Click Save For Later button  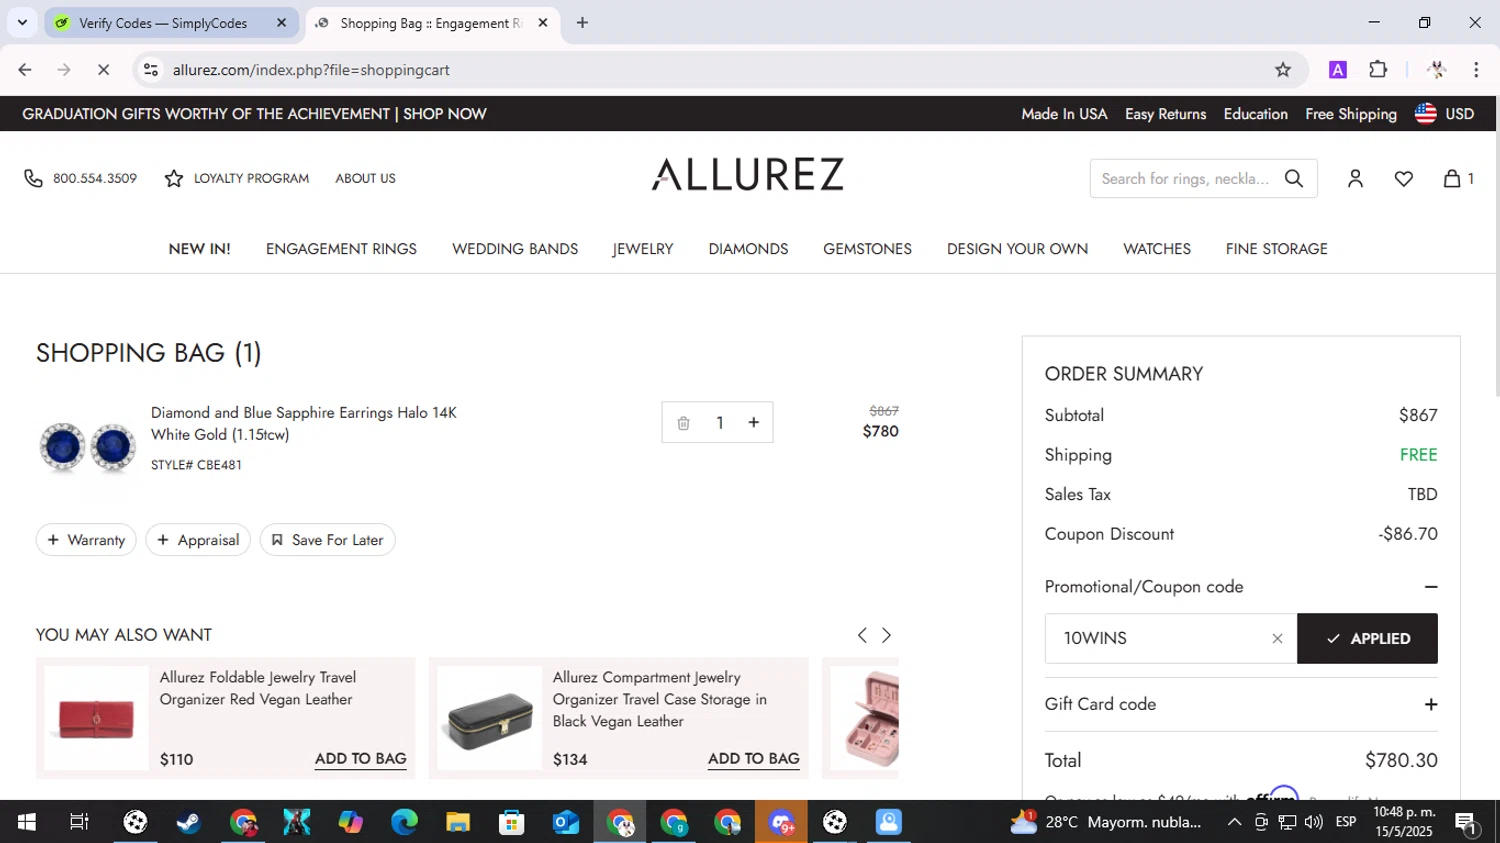(328, 540)
